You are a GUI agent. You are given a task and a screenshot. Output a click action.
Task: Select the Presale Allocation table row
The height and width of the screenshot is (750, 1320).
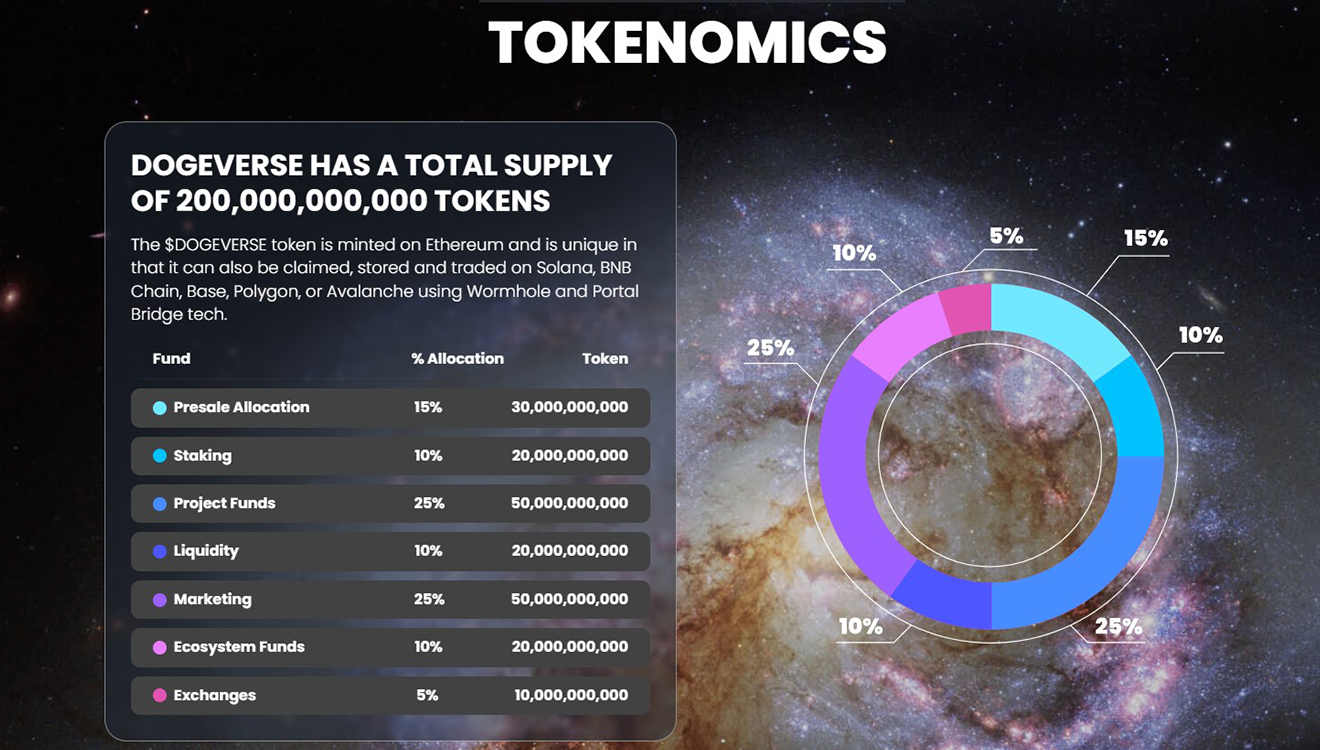390,408
